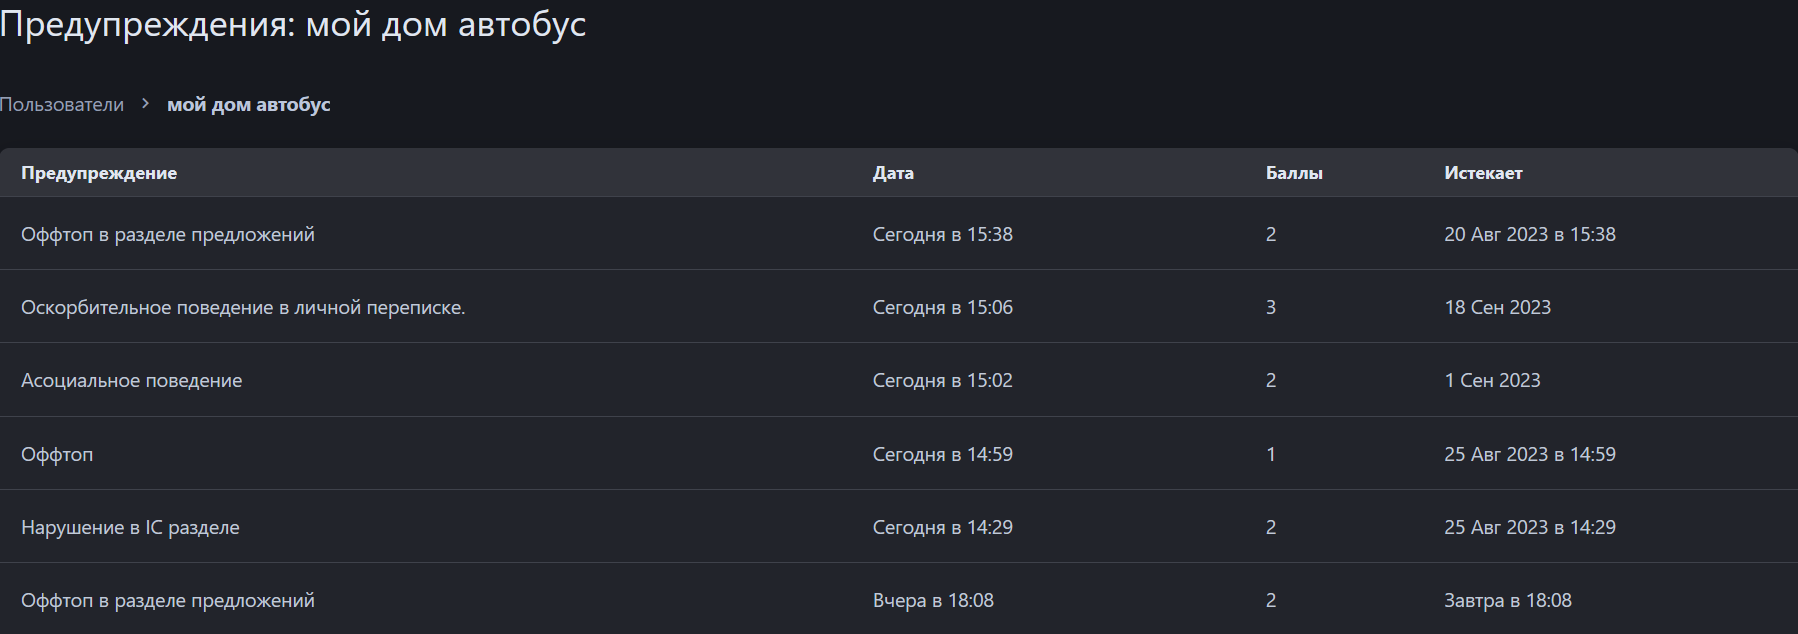Select the Нарушение в IC разделе warning
The image size is (1798, 634).
point(130,528)
